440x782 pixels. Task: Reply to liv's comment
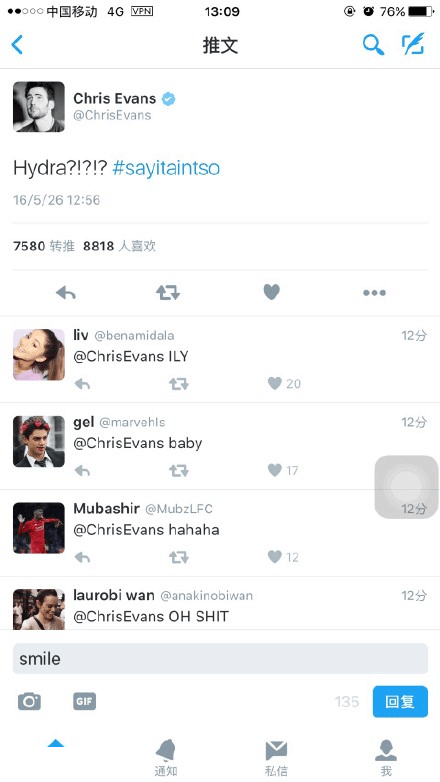coord(82,384)
